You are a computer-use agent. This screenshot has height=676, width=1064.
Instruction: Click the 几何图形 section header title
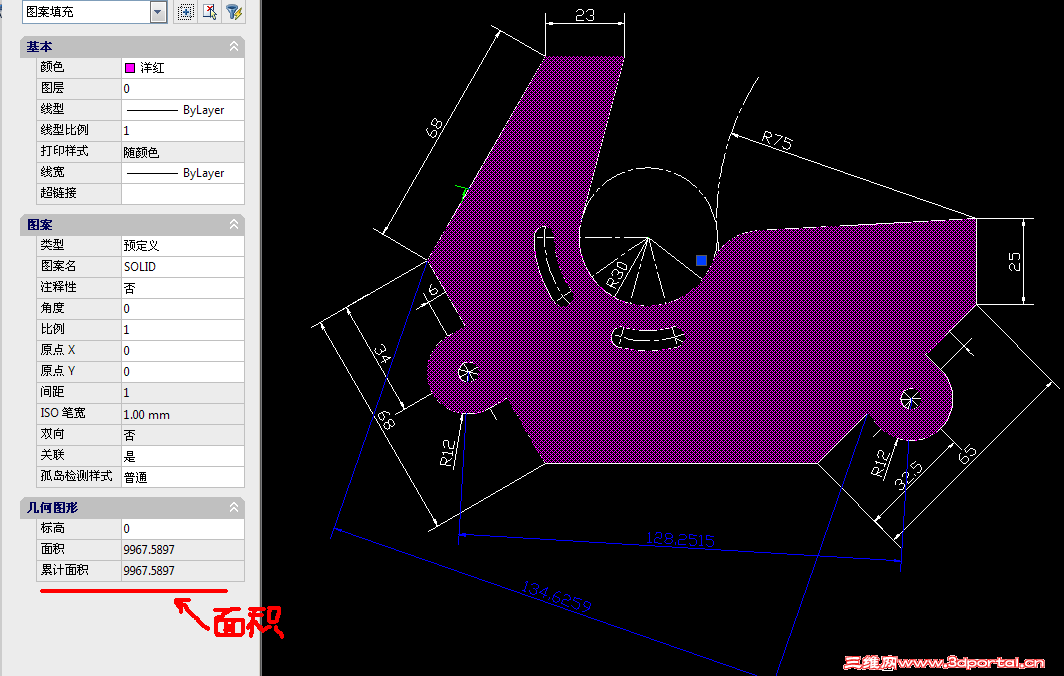click(x=52, y=507)
